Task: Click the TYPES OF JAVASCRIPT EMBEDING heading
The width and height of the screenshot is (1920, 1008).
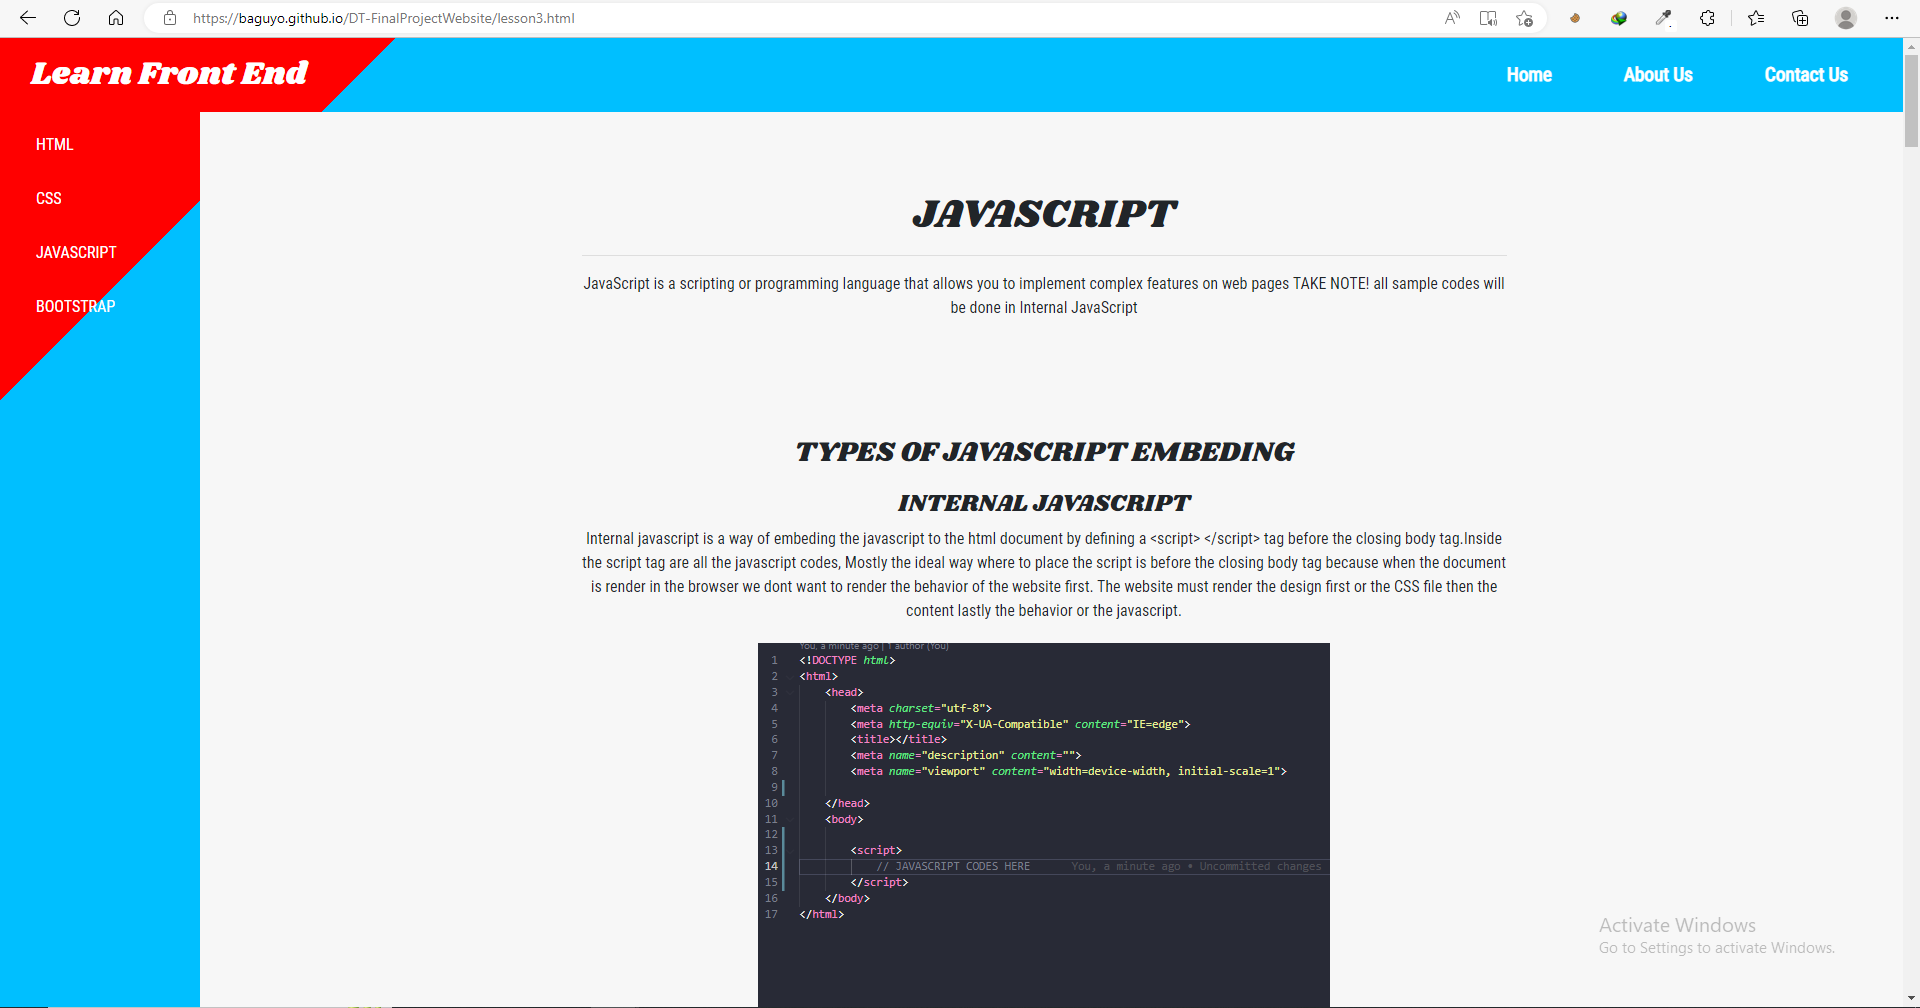Action: pos(1044,452)
